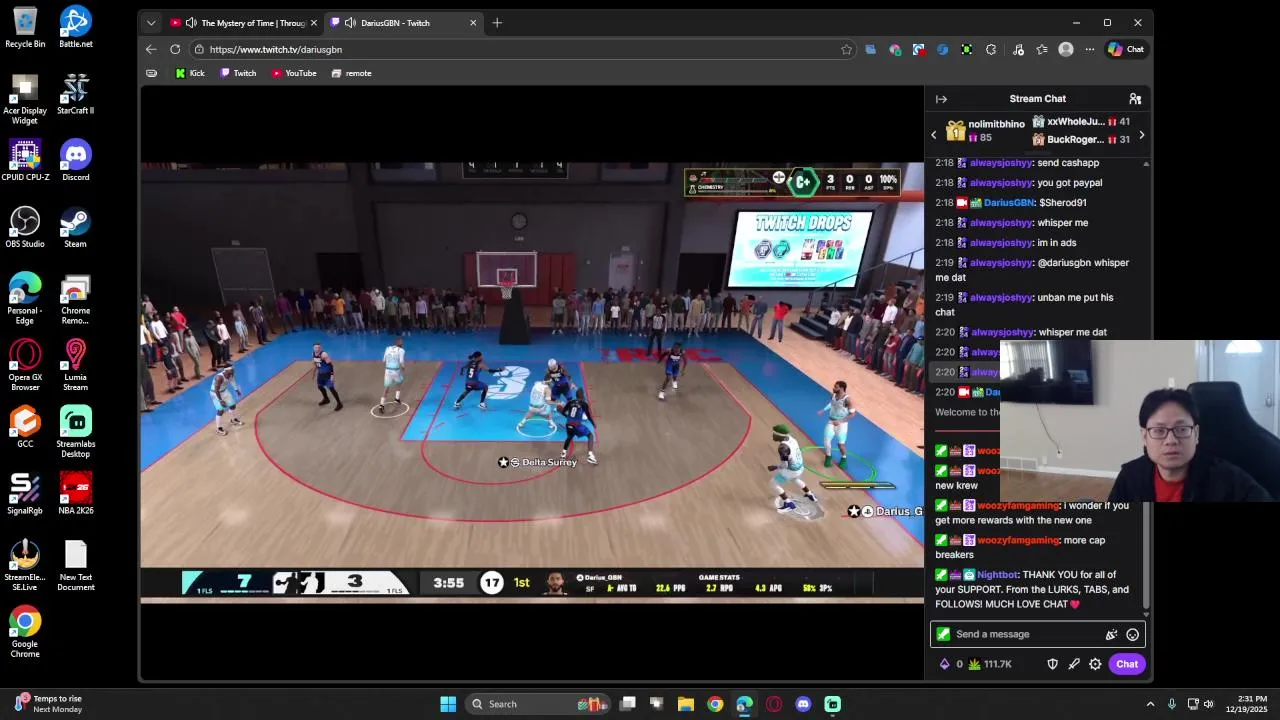Viewport: 1280px width, 720px height.
Task: Add this page to favorites
Action: coord(846,49)
